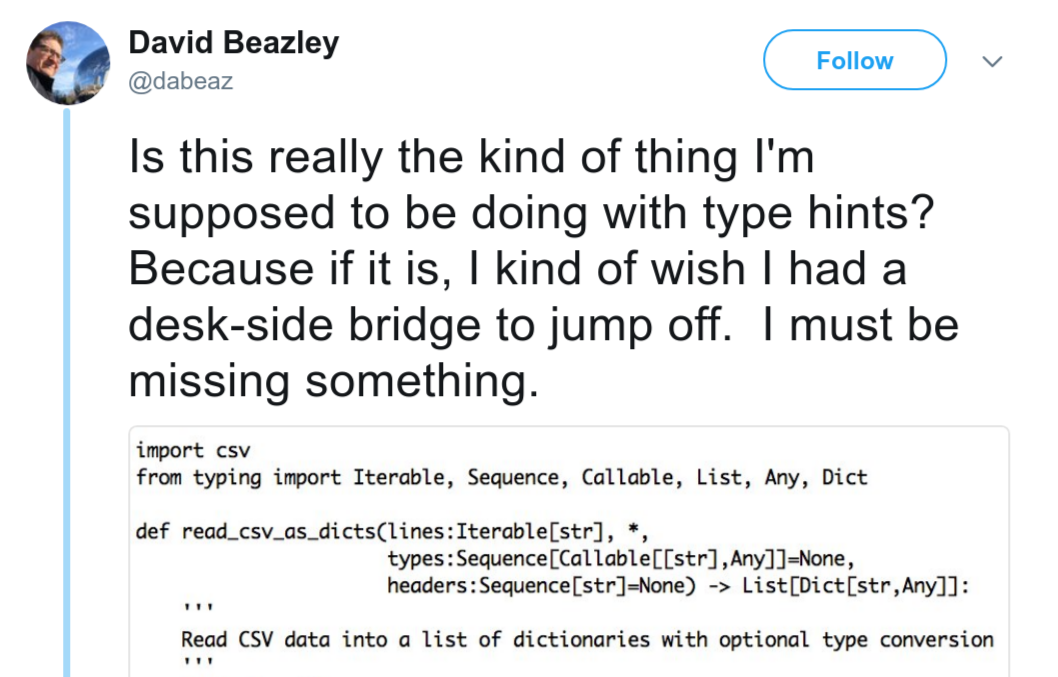This screenshot has height=677, width=1058.
Task: Click the @dabeaz username handle
Action: tap(180, 81)
